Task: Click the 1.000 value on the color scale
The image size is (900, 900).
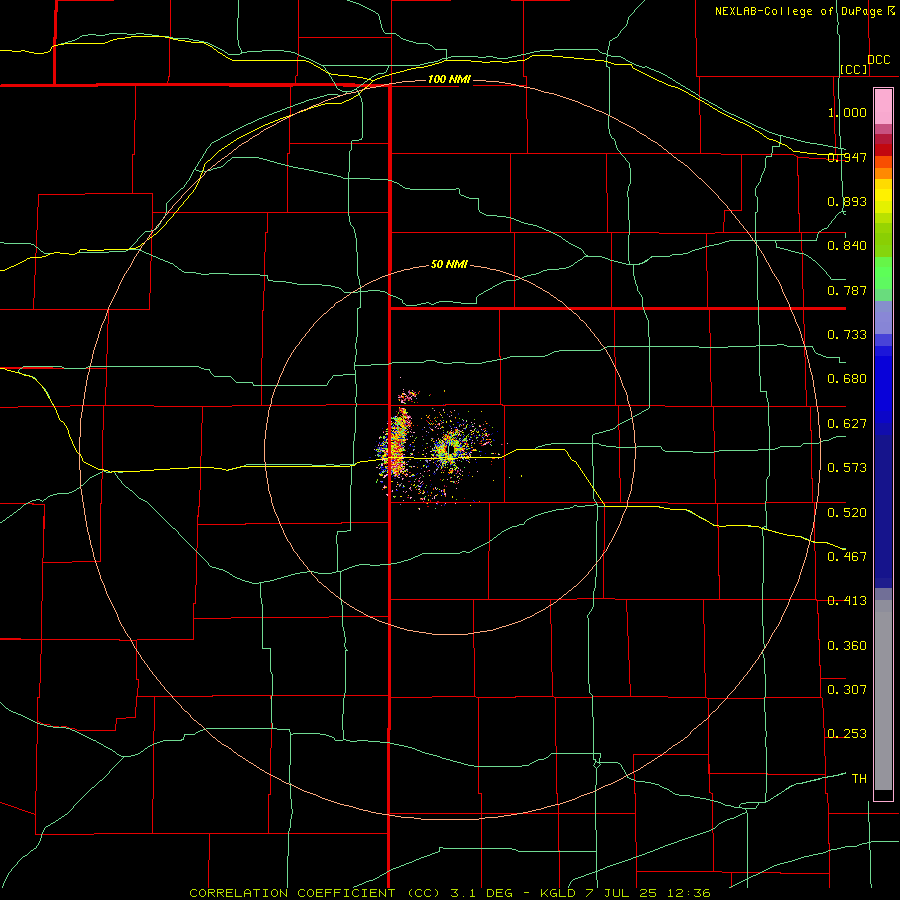Action: coord(847,112)
